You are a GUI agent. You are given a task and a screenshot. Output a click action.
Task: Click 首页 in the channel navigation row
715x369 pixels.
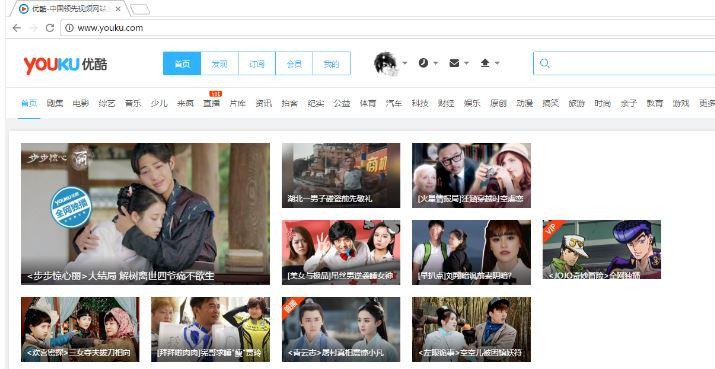tap(29, 104)
